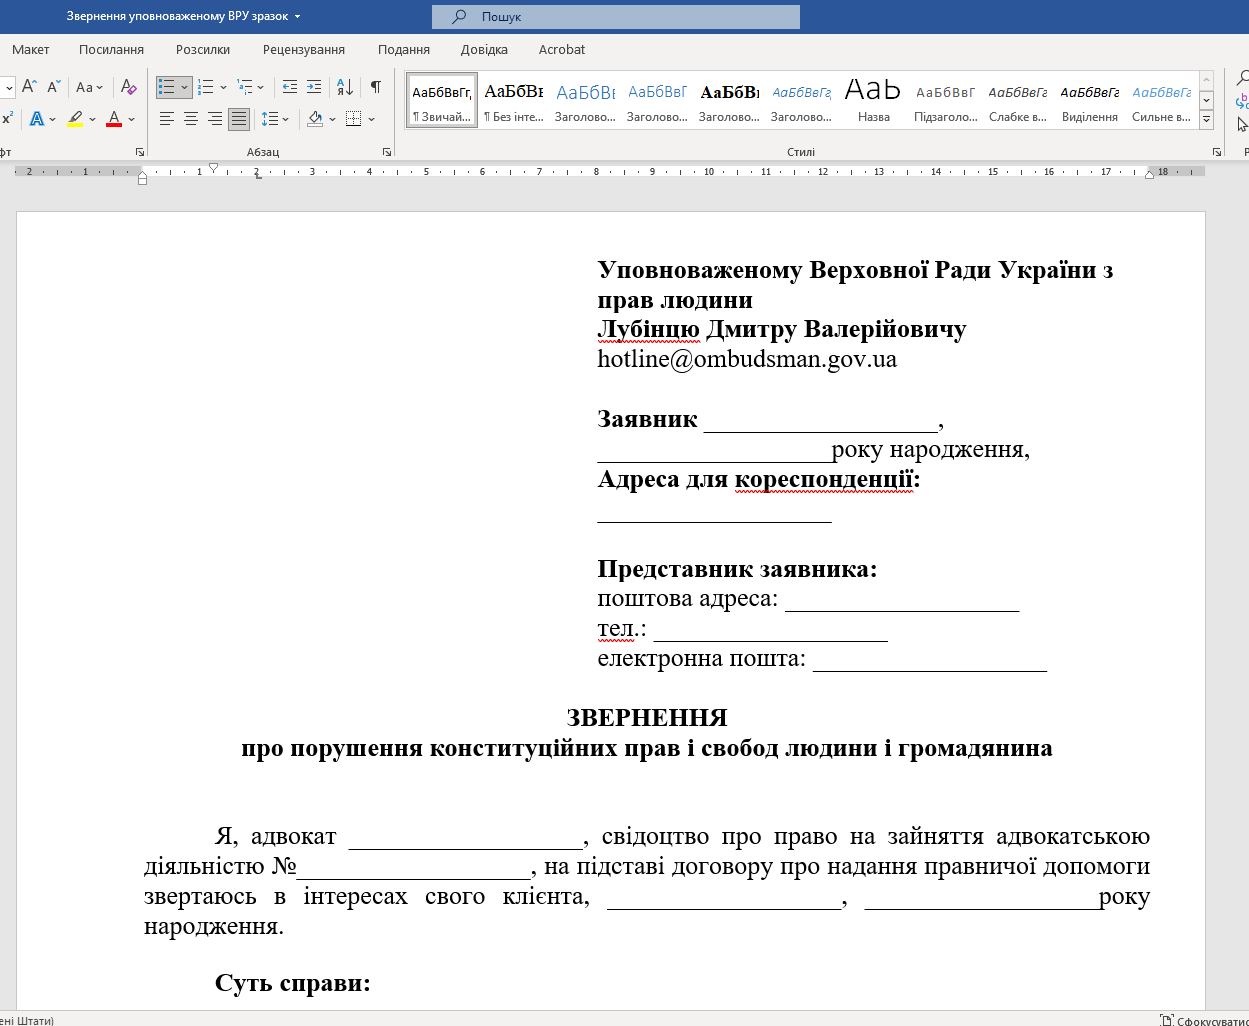The width and height of the screenshot is (1249, 1026).
Task: Toggle justified alignment
Action: pos(238,119)
